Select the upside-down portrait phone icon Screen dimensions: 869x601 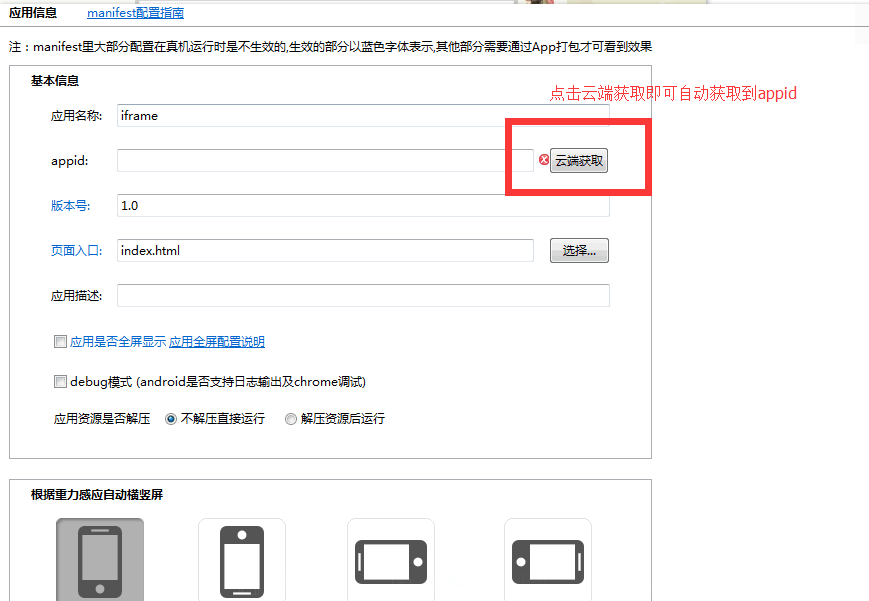point(242,561)
